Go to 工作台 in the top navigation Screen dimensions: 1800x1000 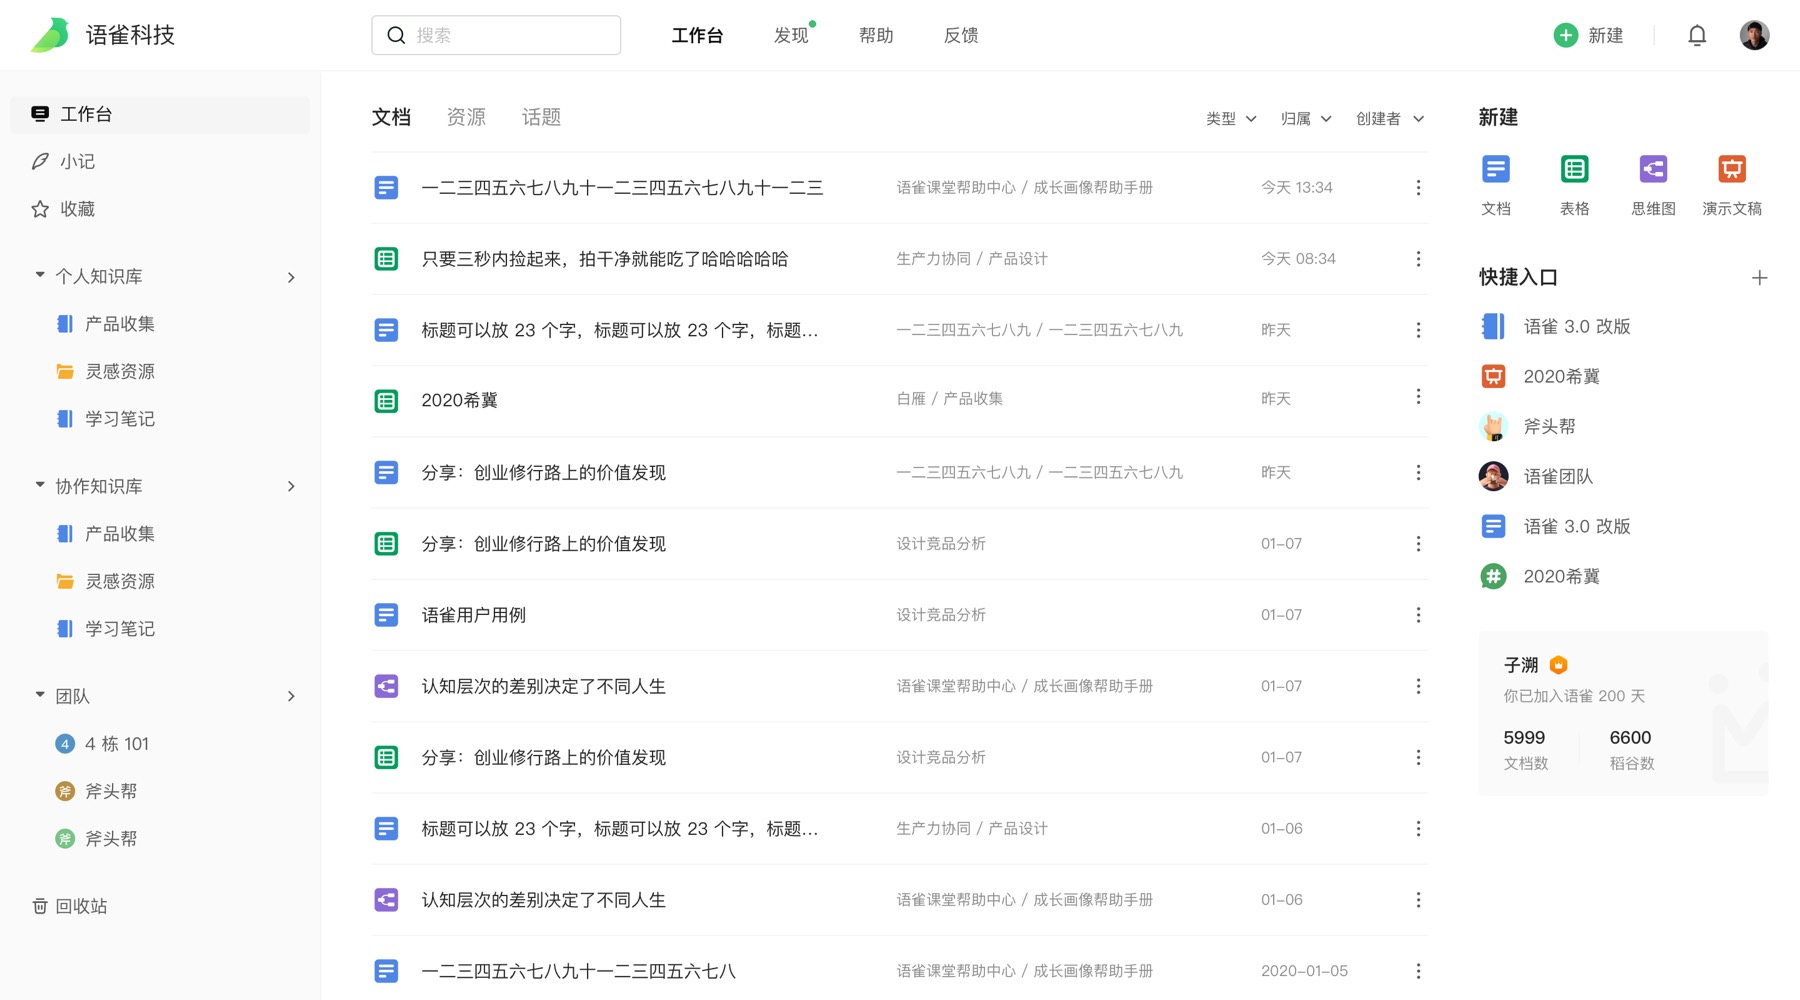coord(697,36)
